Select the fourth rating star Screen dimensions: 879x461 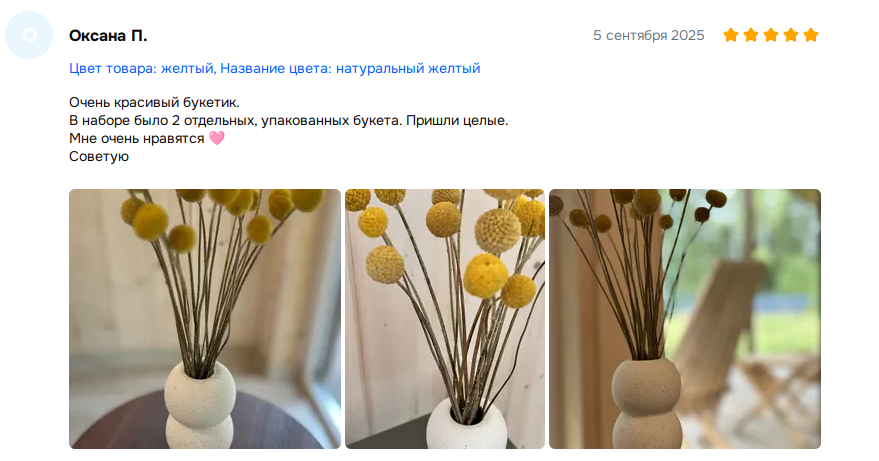click(x=791, y=35)
